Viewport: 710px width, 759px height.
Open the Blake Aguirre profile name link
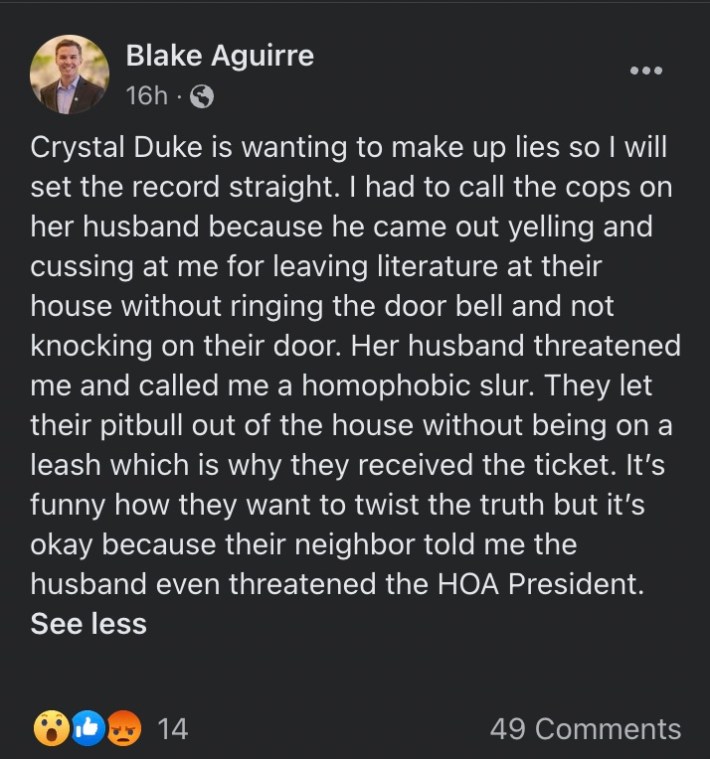[220, 55]
